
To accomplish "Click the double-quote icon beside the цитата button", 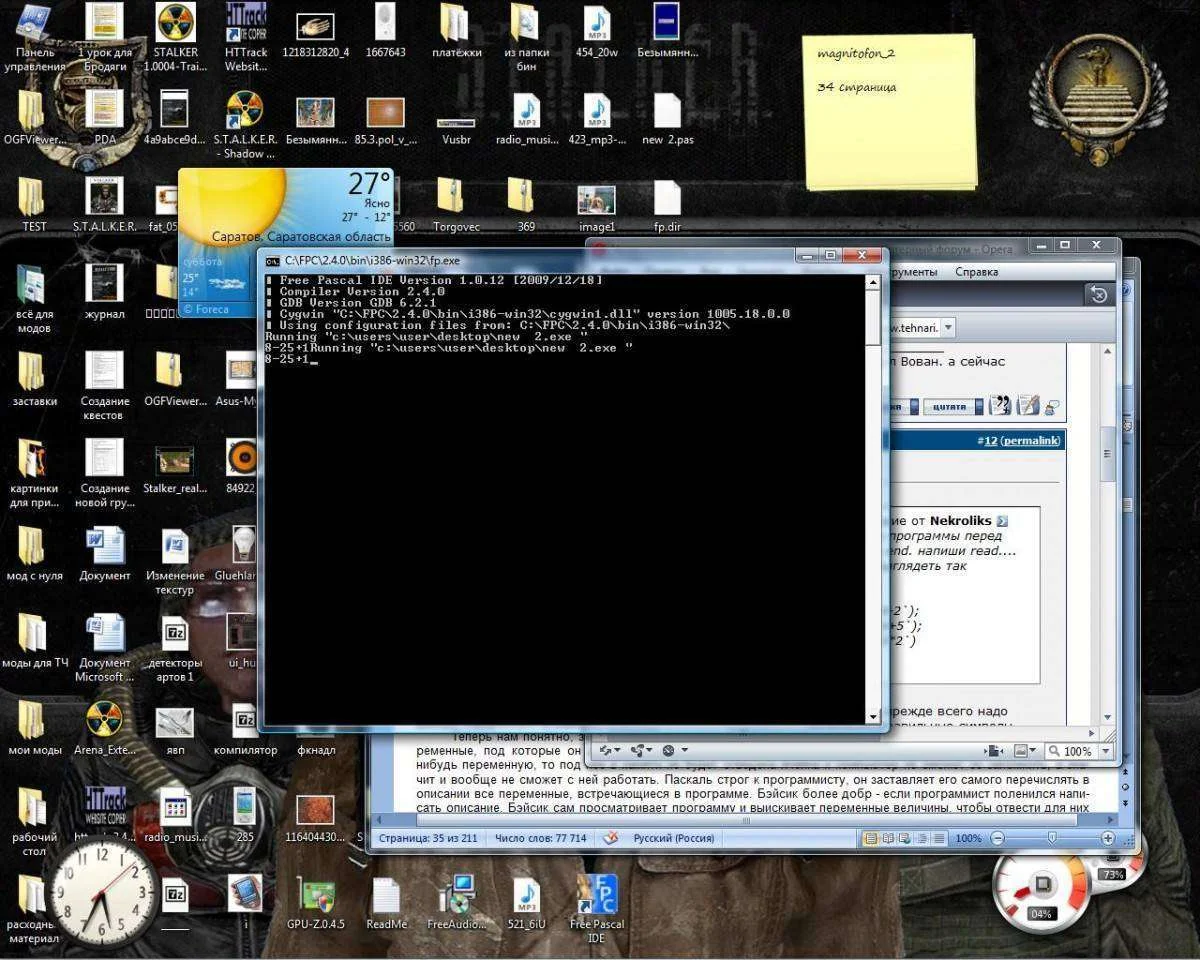I will [1000, 405].
